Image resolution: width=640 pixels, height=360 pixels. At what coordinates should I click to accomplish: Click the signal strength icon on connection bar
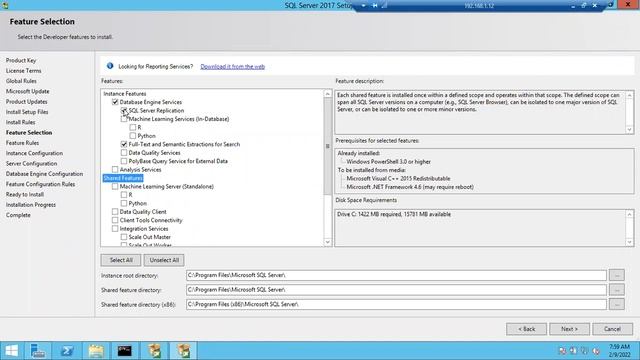coord(384,6)
